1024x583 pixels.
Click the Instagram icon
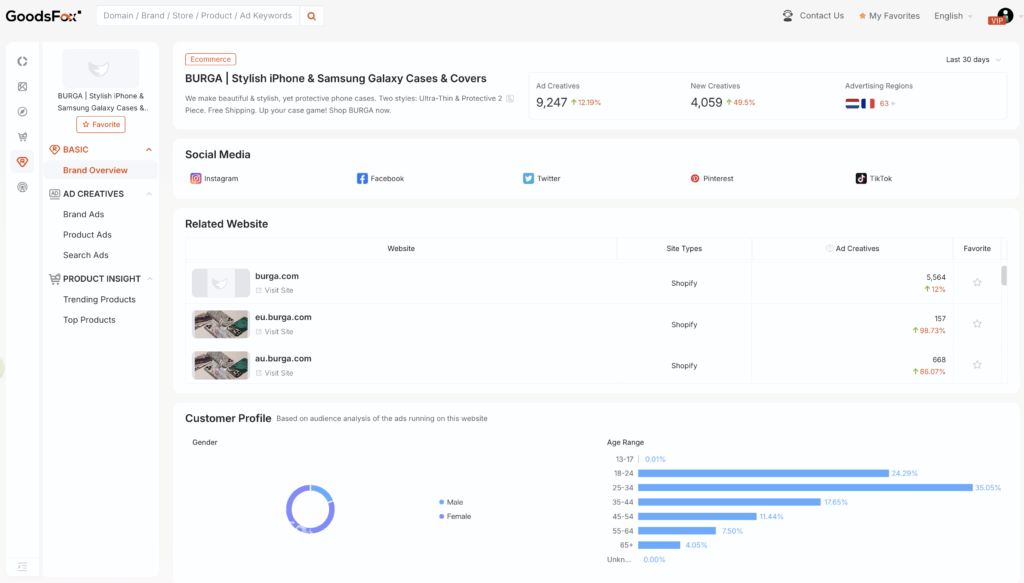click(x=195, y=178)
